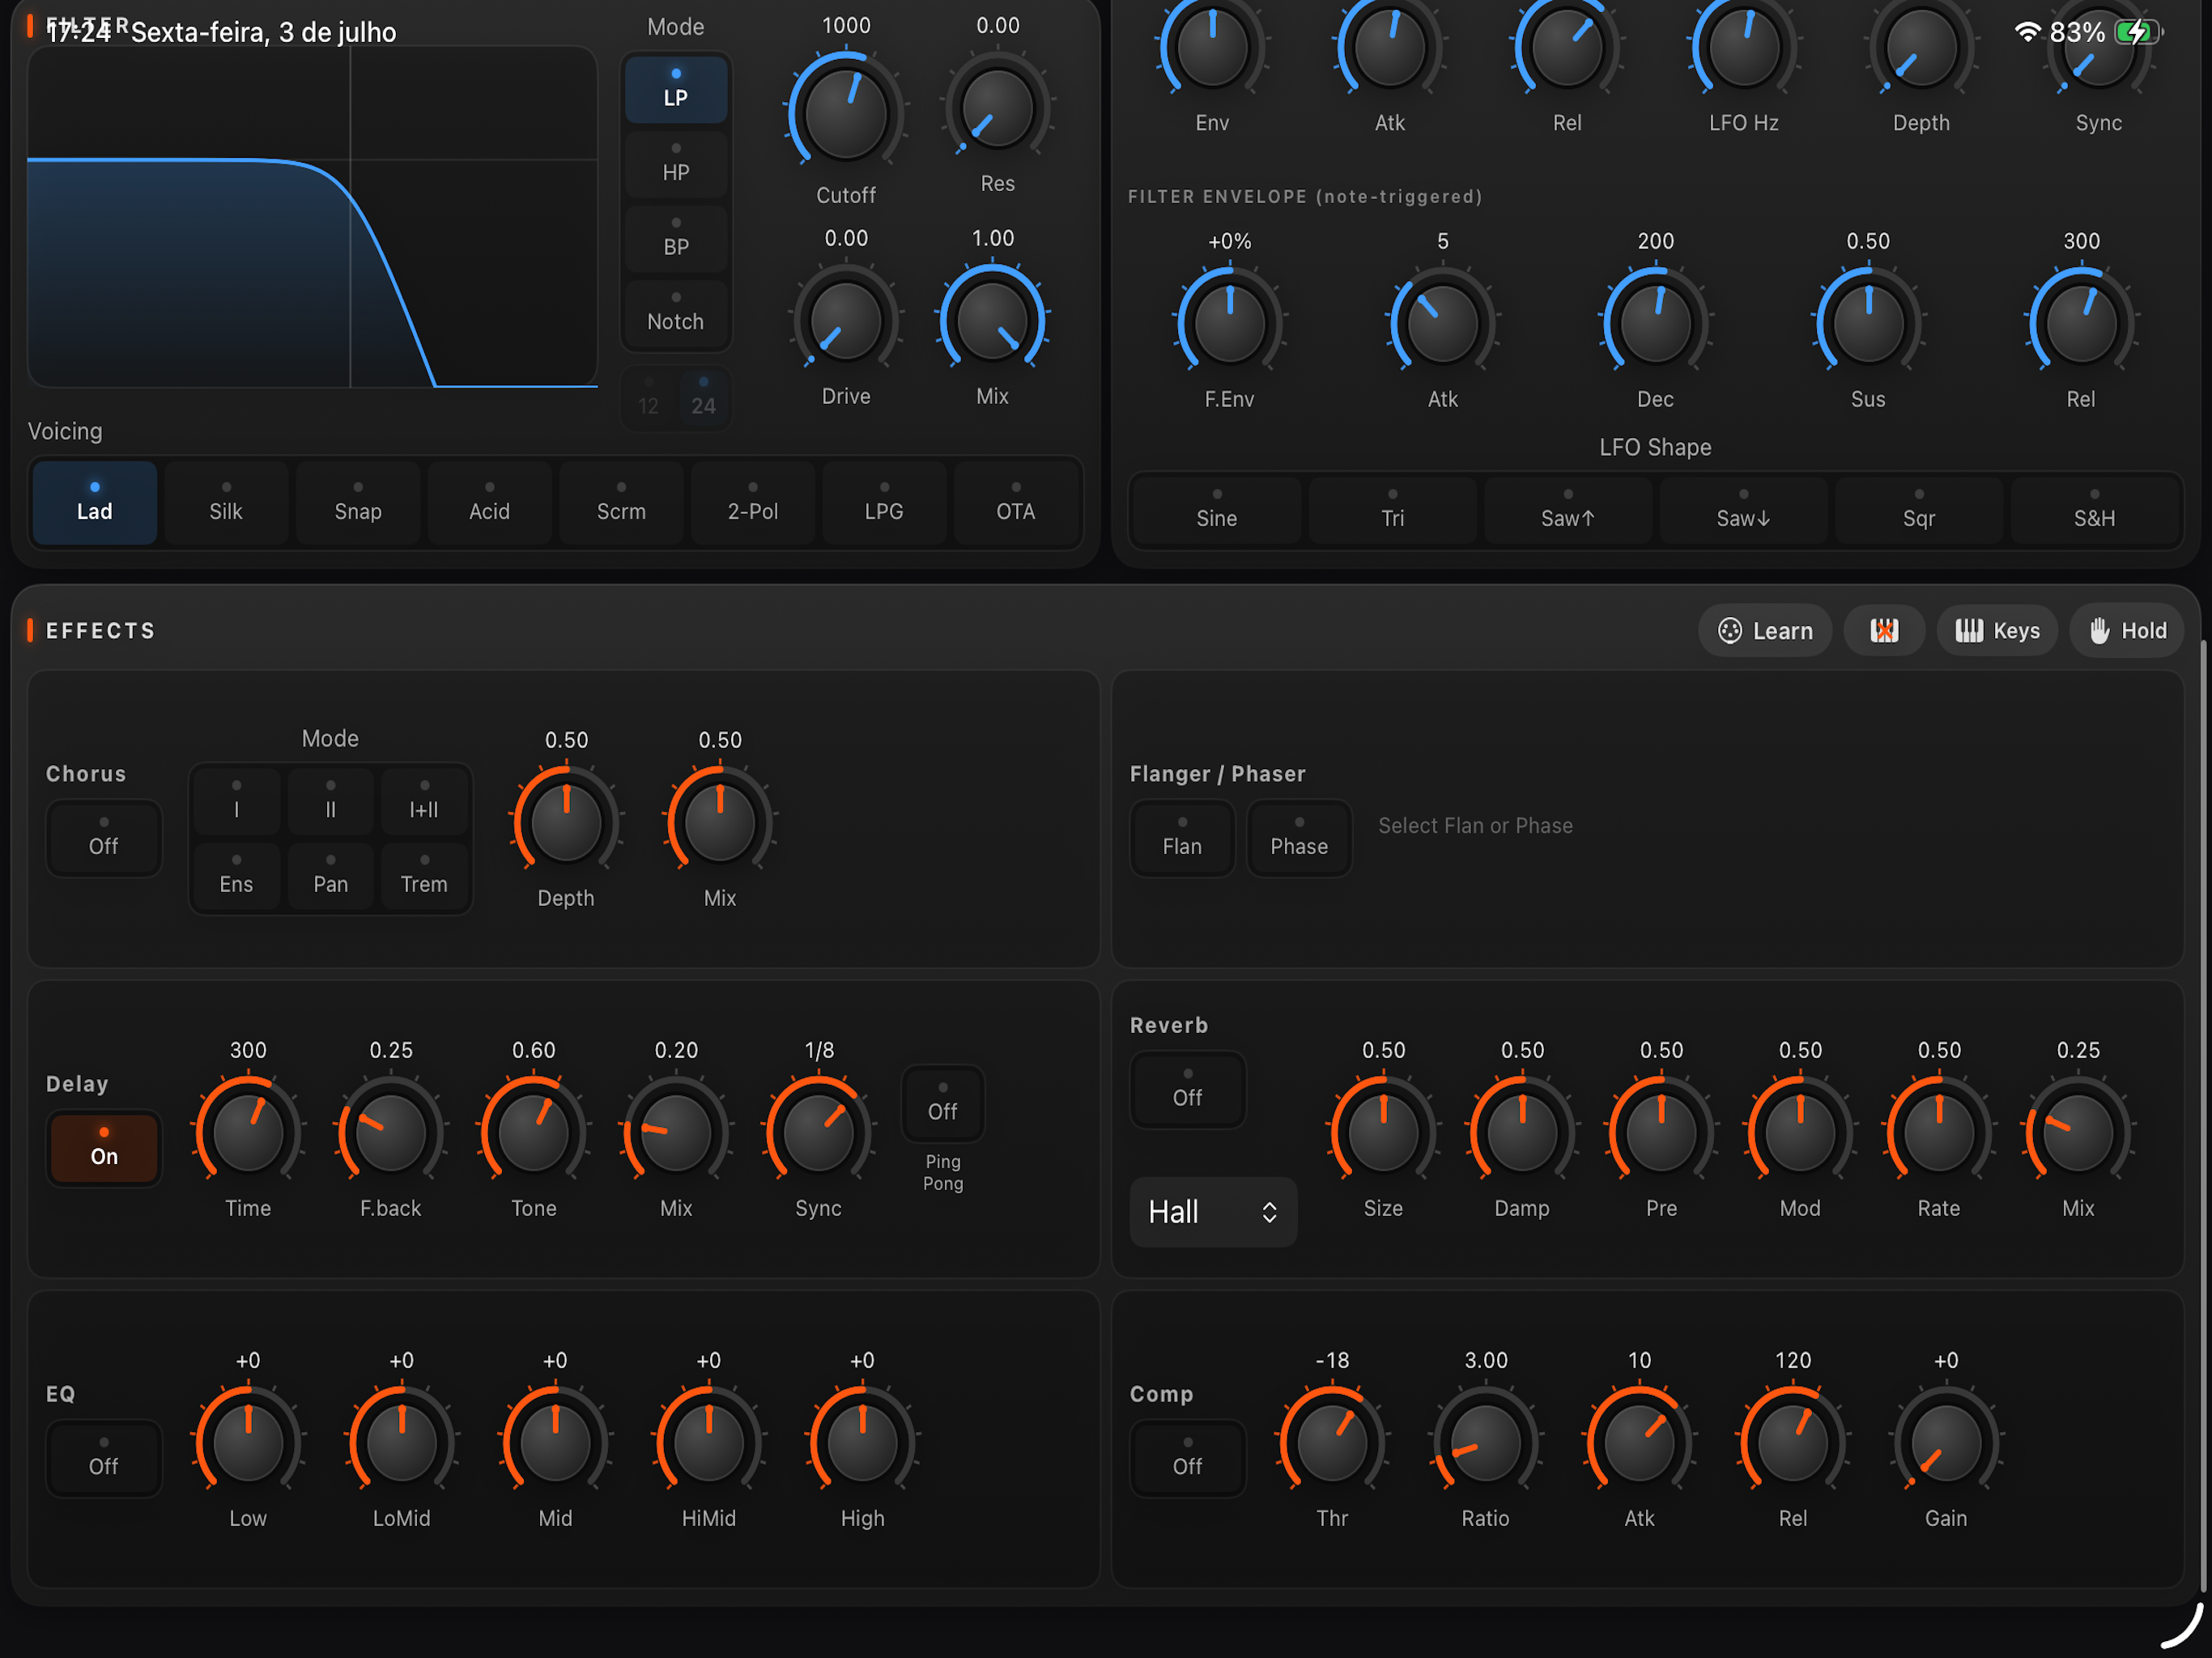Select OTA voicing tab
This screenshot has height=1658, width=2212.
coord(1016,503)
